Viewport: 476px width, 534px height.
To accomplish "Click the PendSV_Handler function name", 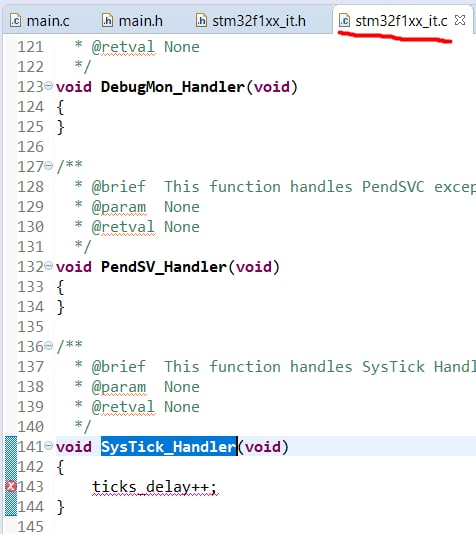I will [164, 267].
